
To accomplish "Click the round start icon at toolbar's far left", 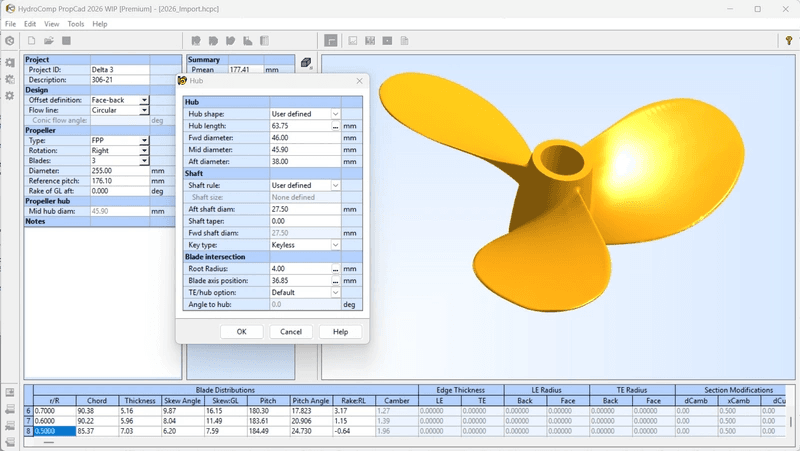I will click(9, 41).
